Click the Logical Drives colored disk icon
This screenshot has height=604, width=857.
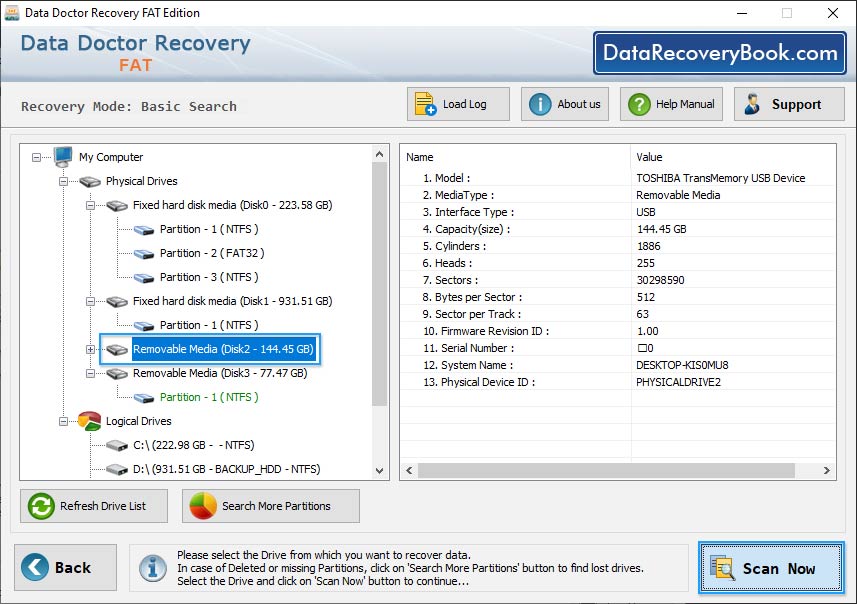[89, 421]
